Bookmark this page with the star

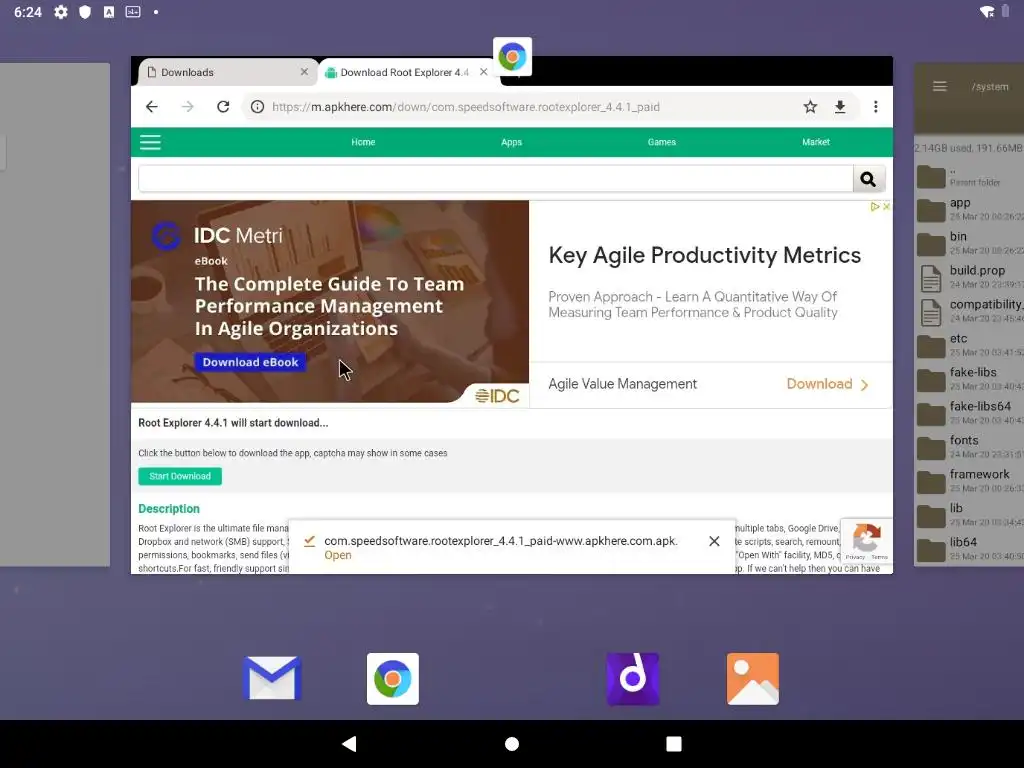click(810, 106)
